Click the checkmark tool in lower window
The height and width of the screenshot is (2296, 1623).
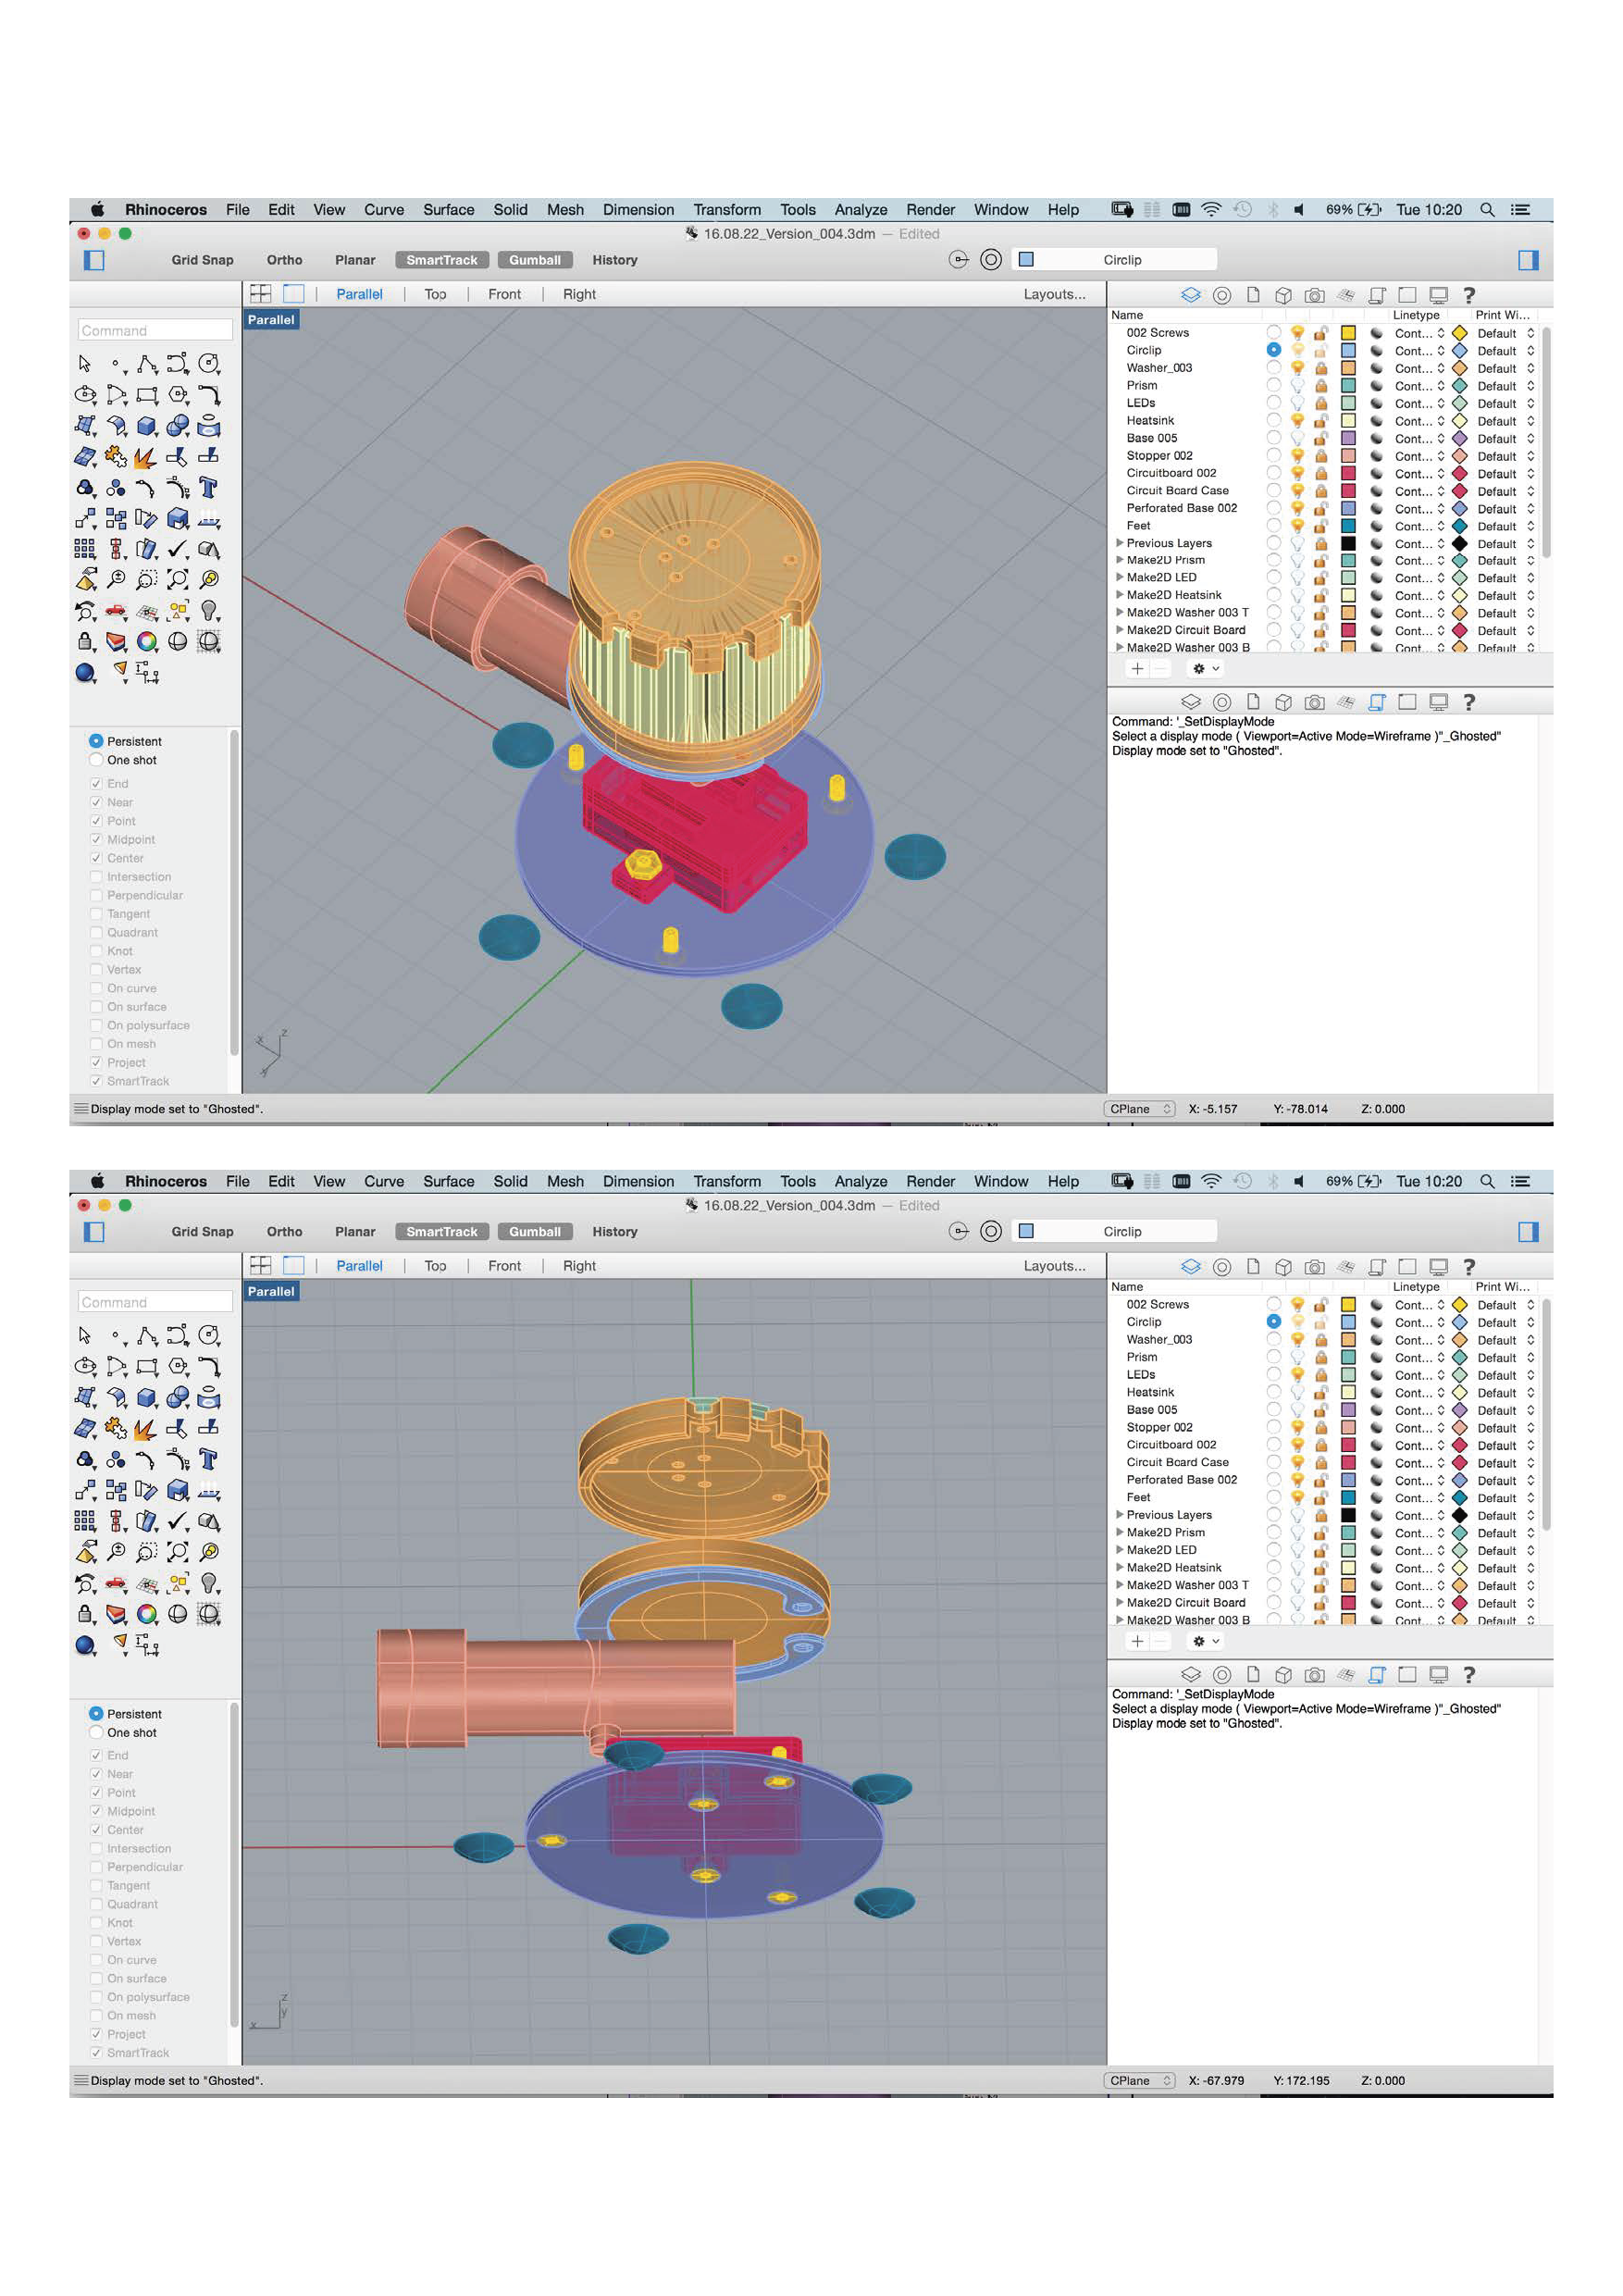click(178, 1521)
